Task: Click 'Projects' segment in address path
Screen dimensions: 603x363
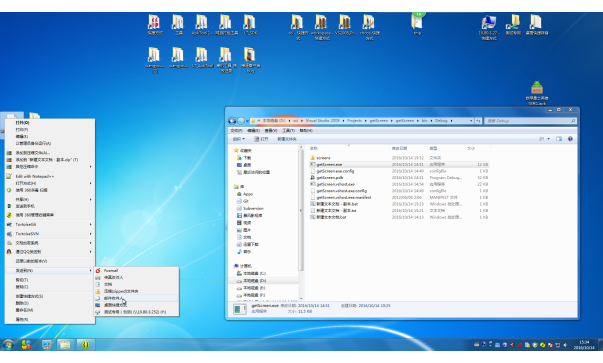Action: (354, 121)
